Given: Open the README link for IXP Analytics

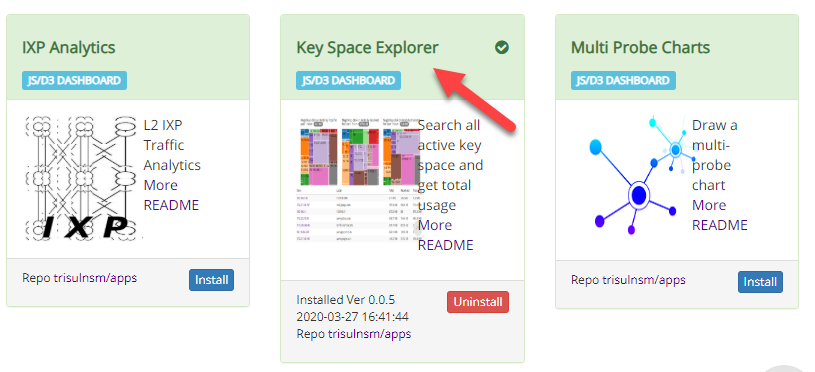Looking at the screenshot, I should (x=171, y=205).
